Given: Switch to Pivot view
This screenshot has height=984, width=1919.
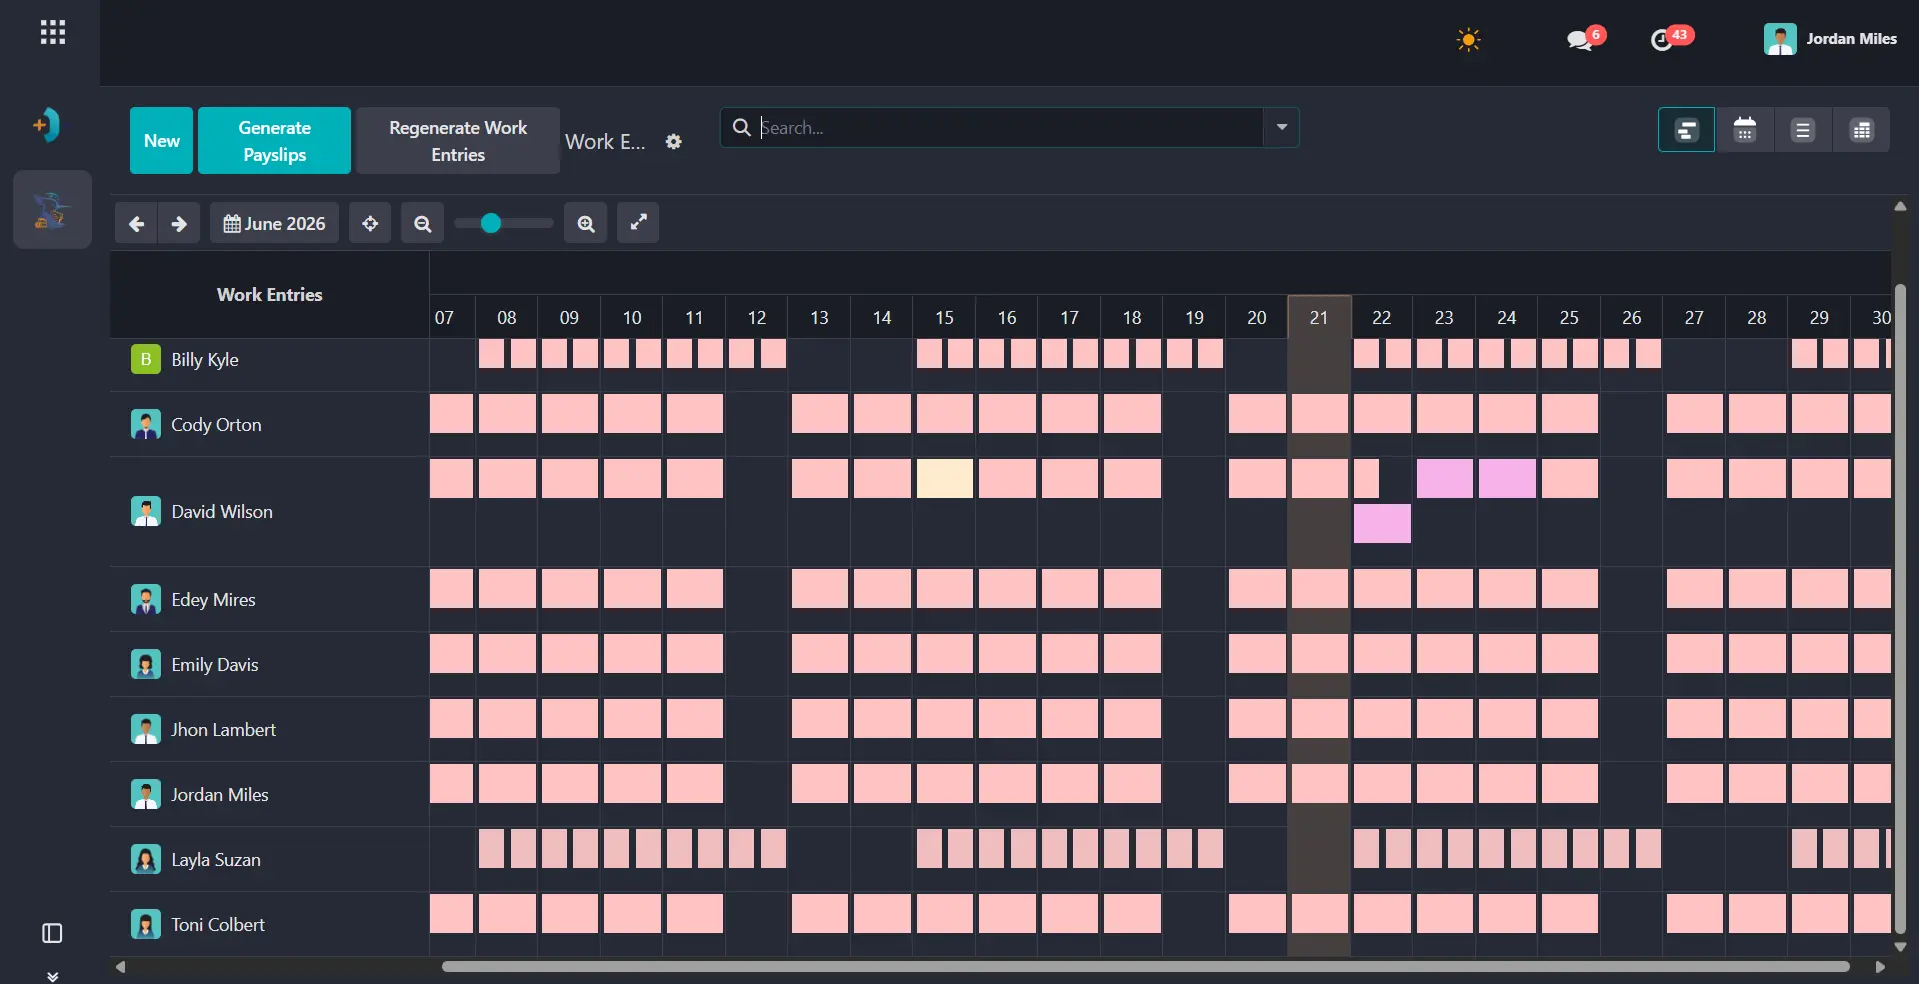Looking at the screenshot, I should click(x=1861, y=130).
